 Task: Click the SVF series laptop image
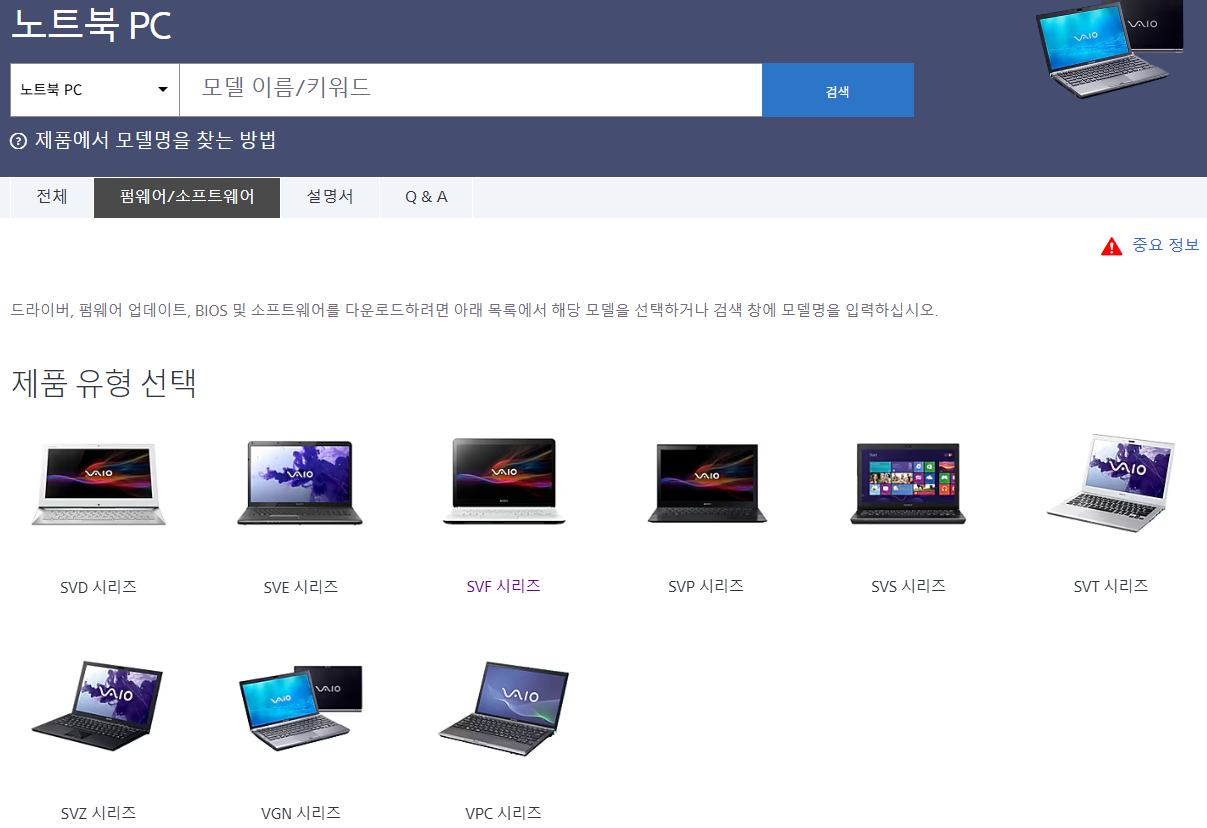click(x=504, y=482)
